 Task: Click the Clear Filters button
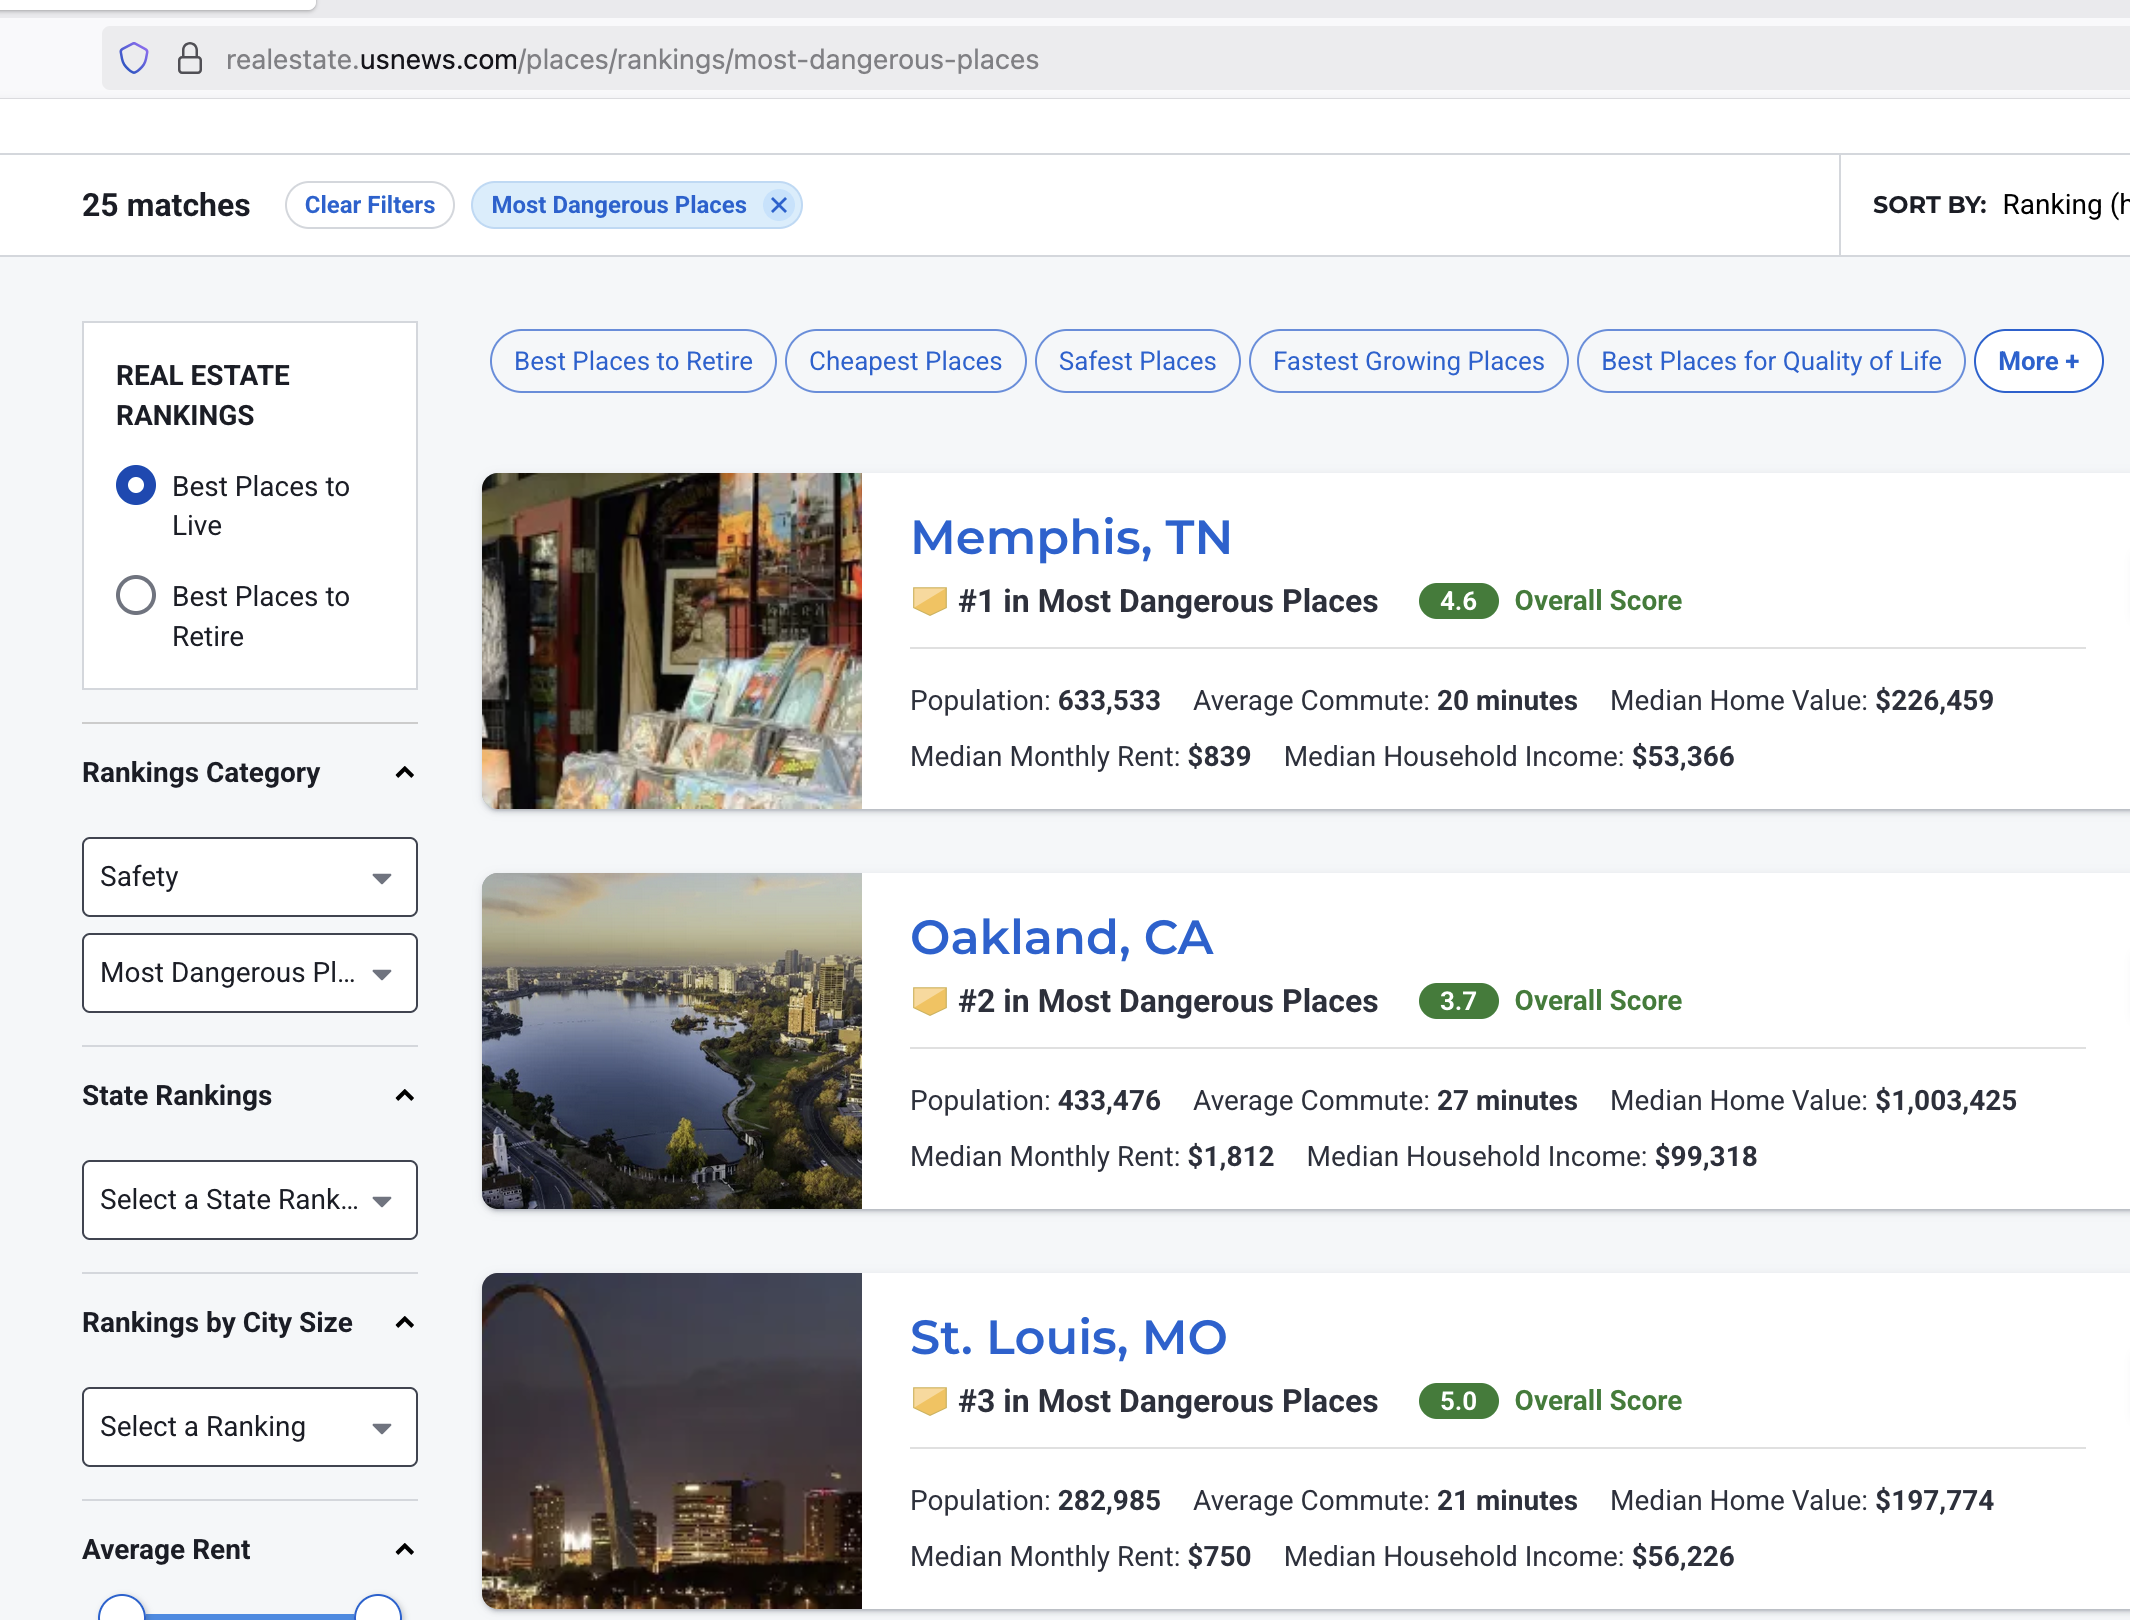tap(369, 205)
